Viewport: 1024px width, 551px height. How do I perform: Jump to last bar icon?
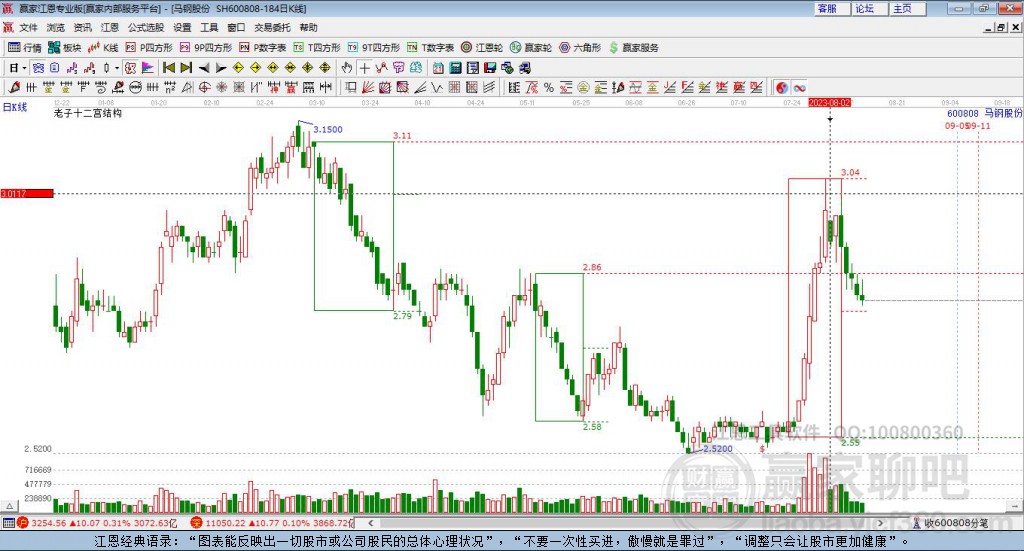tap(186, 68)
